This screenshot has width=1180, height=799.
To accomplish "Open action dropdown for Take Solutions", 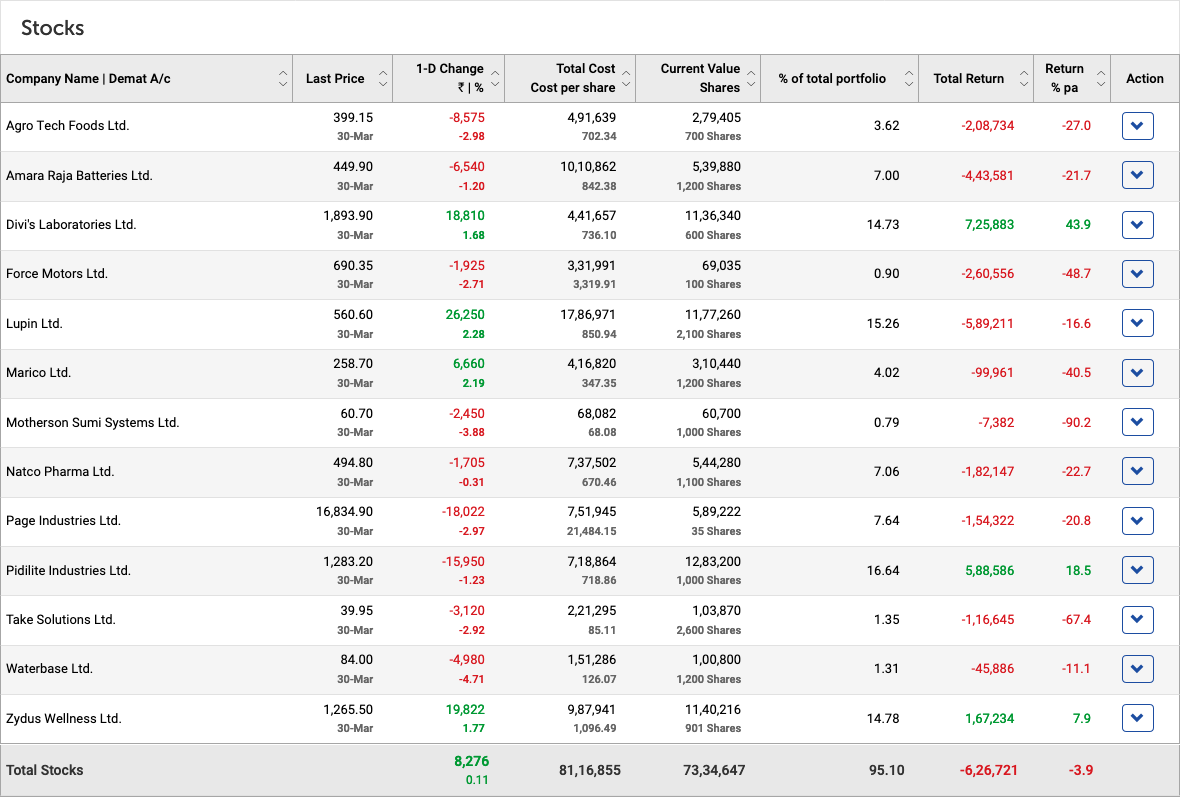I will [1137, 620].
